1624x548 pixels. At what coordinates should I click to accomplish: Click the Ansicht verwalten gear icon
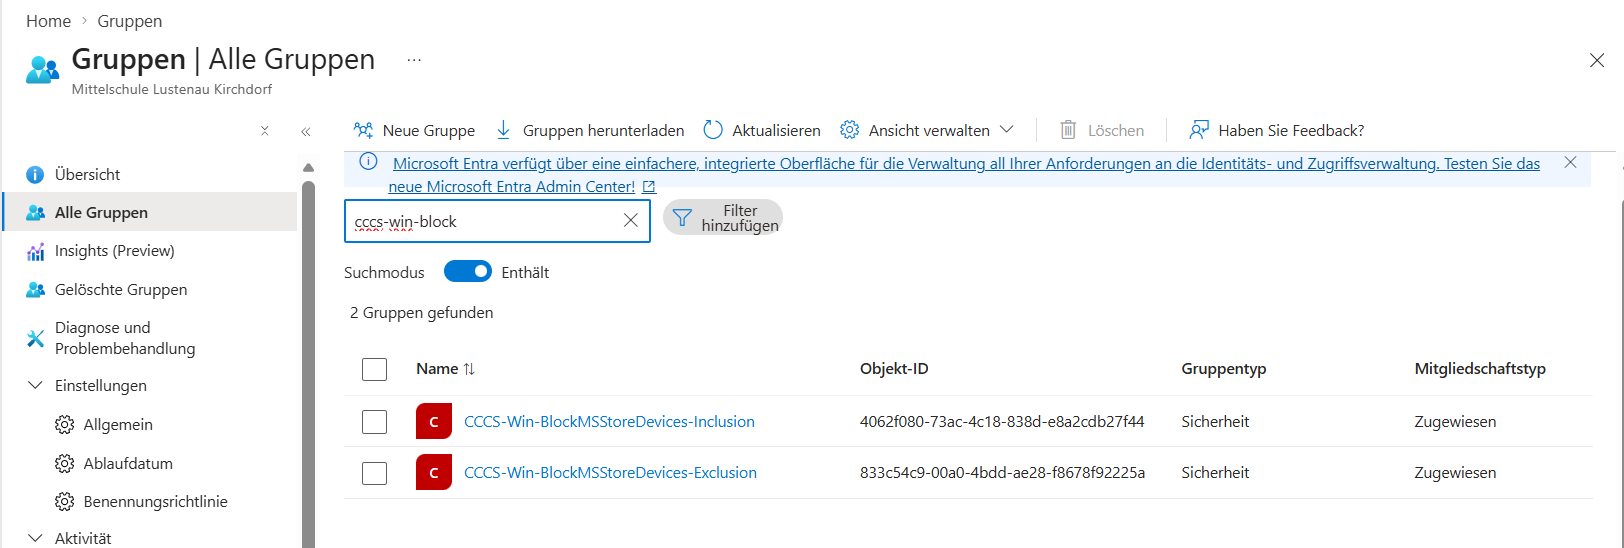pos(850,130)
